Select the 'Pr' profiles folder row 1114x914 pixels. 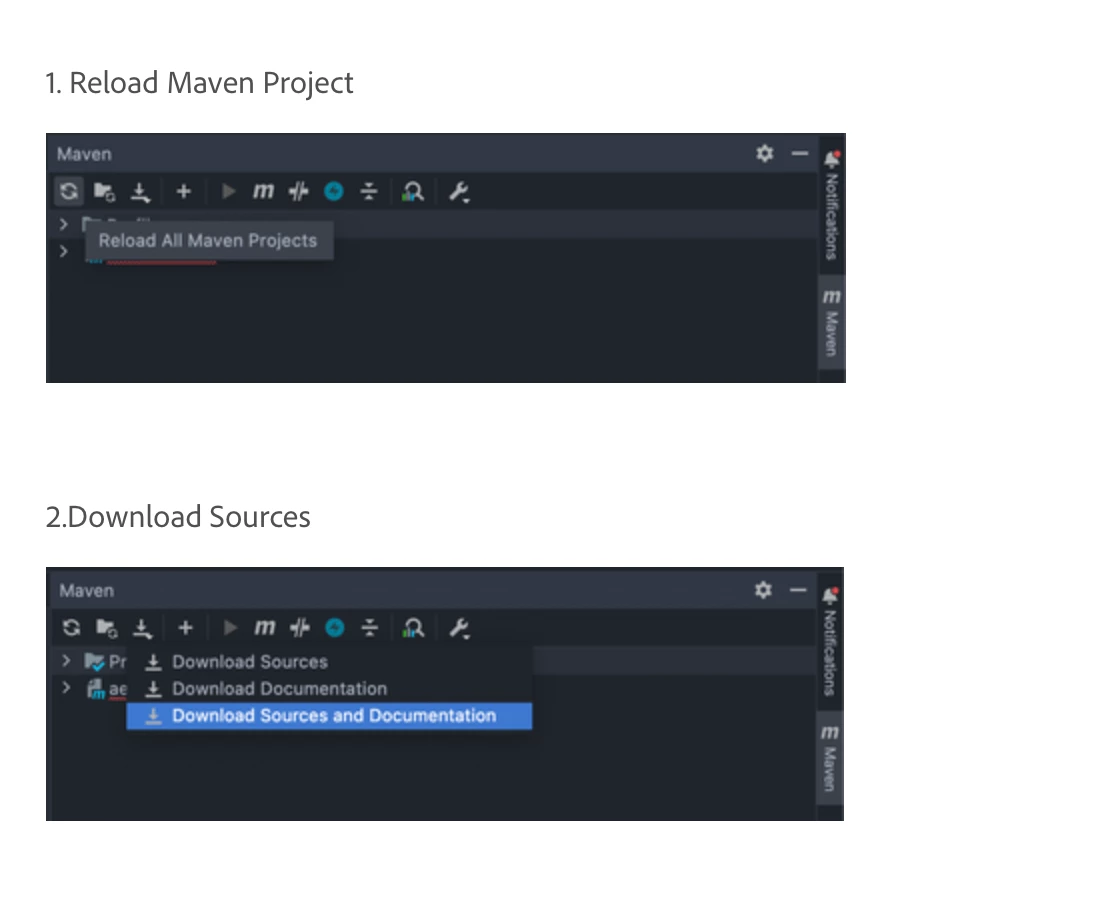(x=104, y=662)
